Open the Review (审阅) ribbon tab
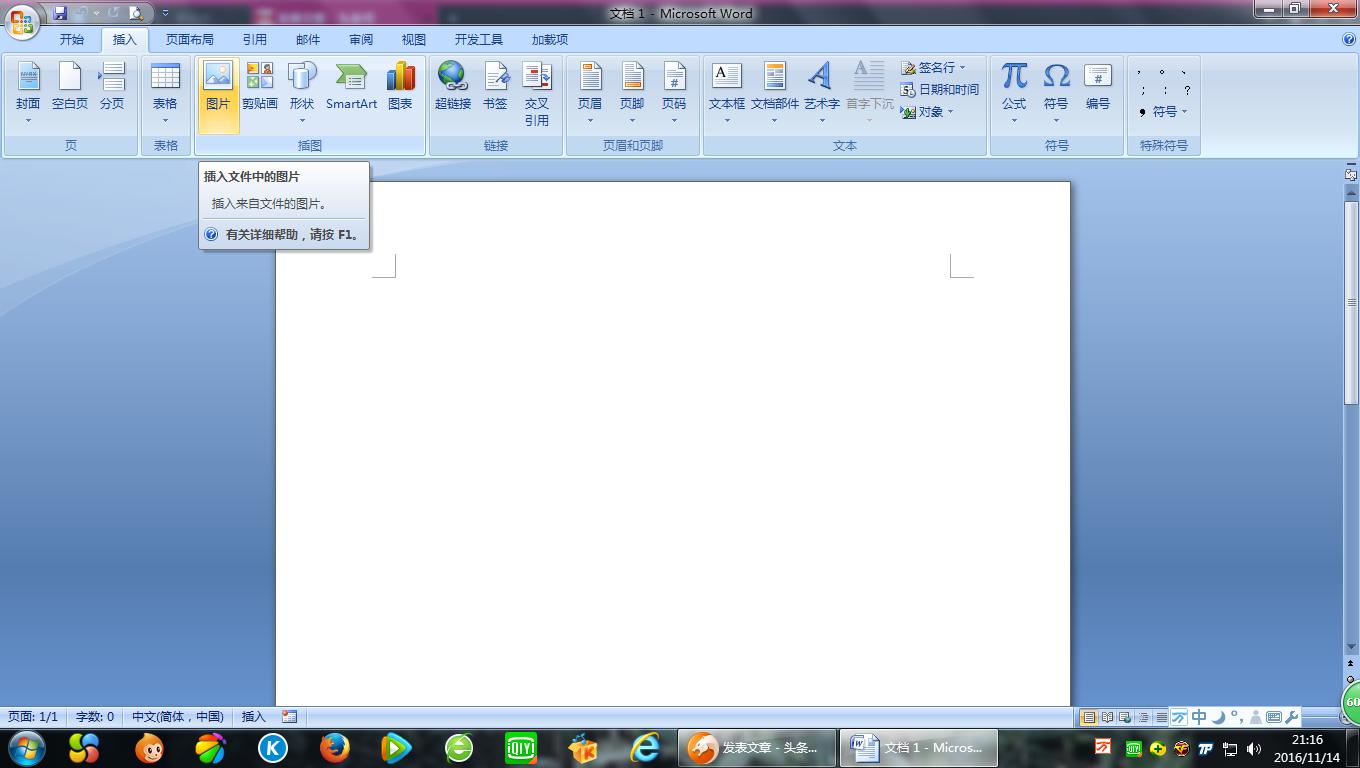The height and width of the screenshot is (768, 1360). 361,40
